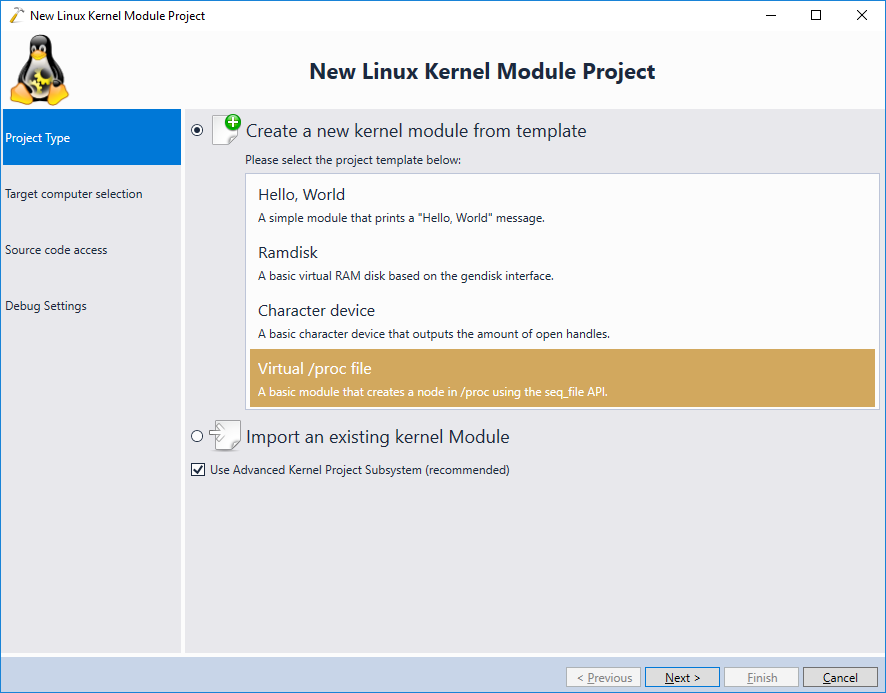The width and height of the screenshot is (886, 693).
Task: Go to Target computer selection step
Action: point(92,193)
